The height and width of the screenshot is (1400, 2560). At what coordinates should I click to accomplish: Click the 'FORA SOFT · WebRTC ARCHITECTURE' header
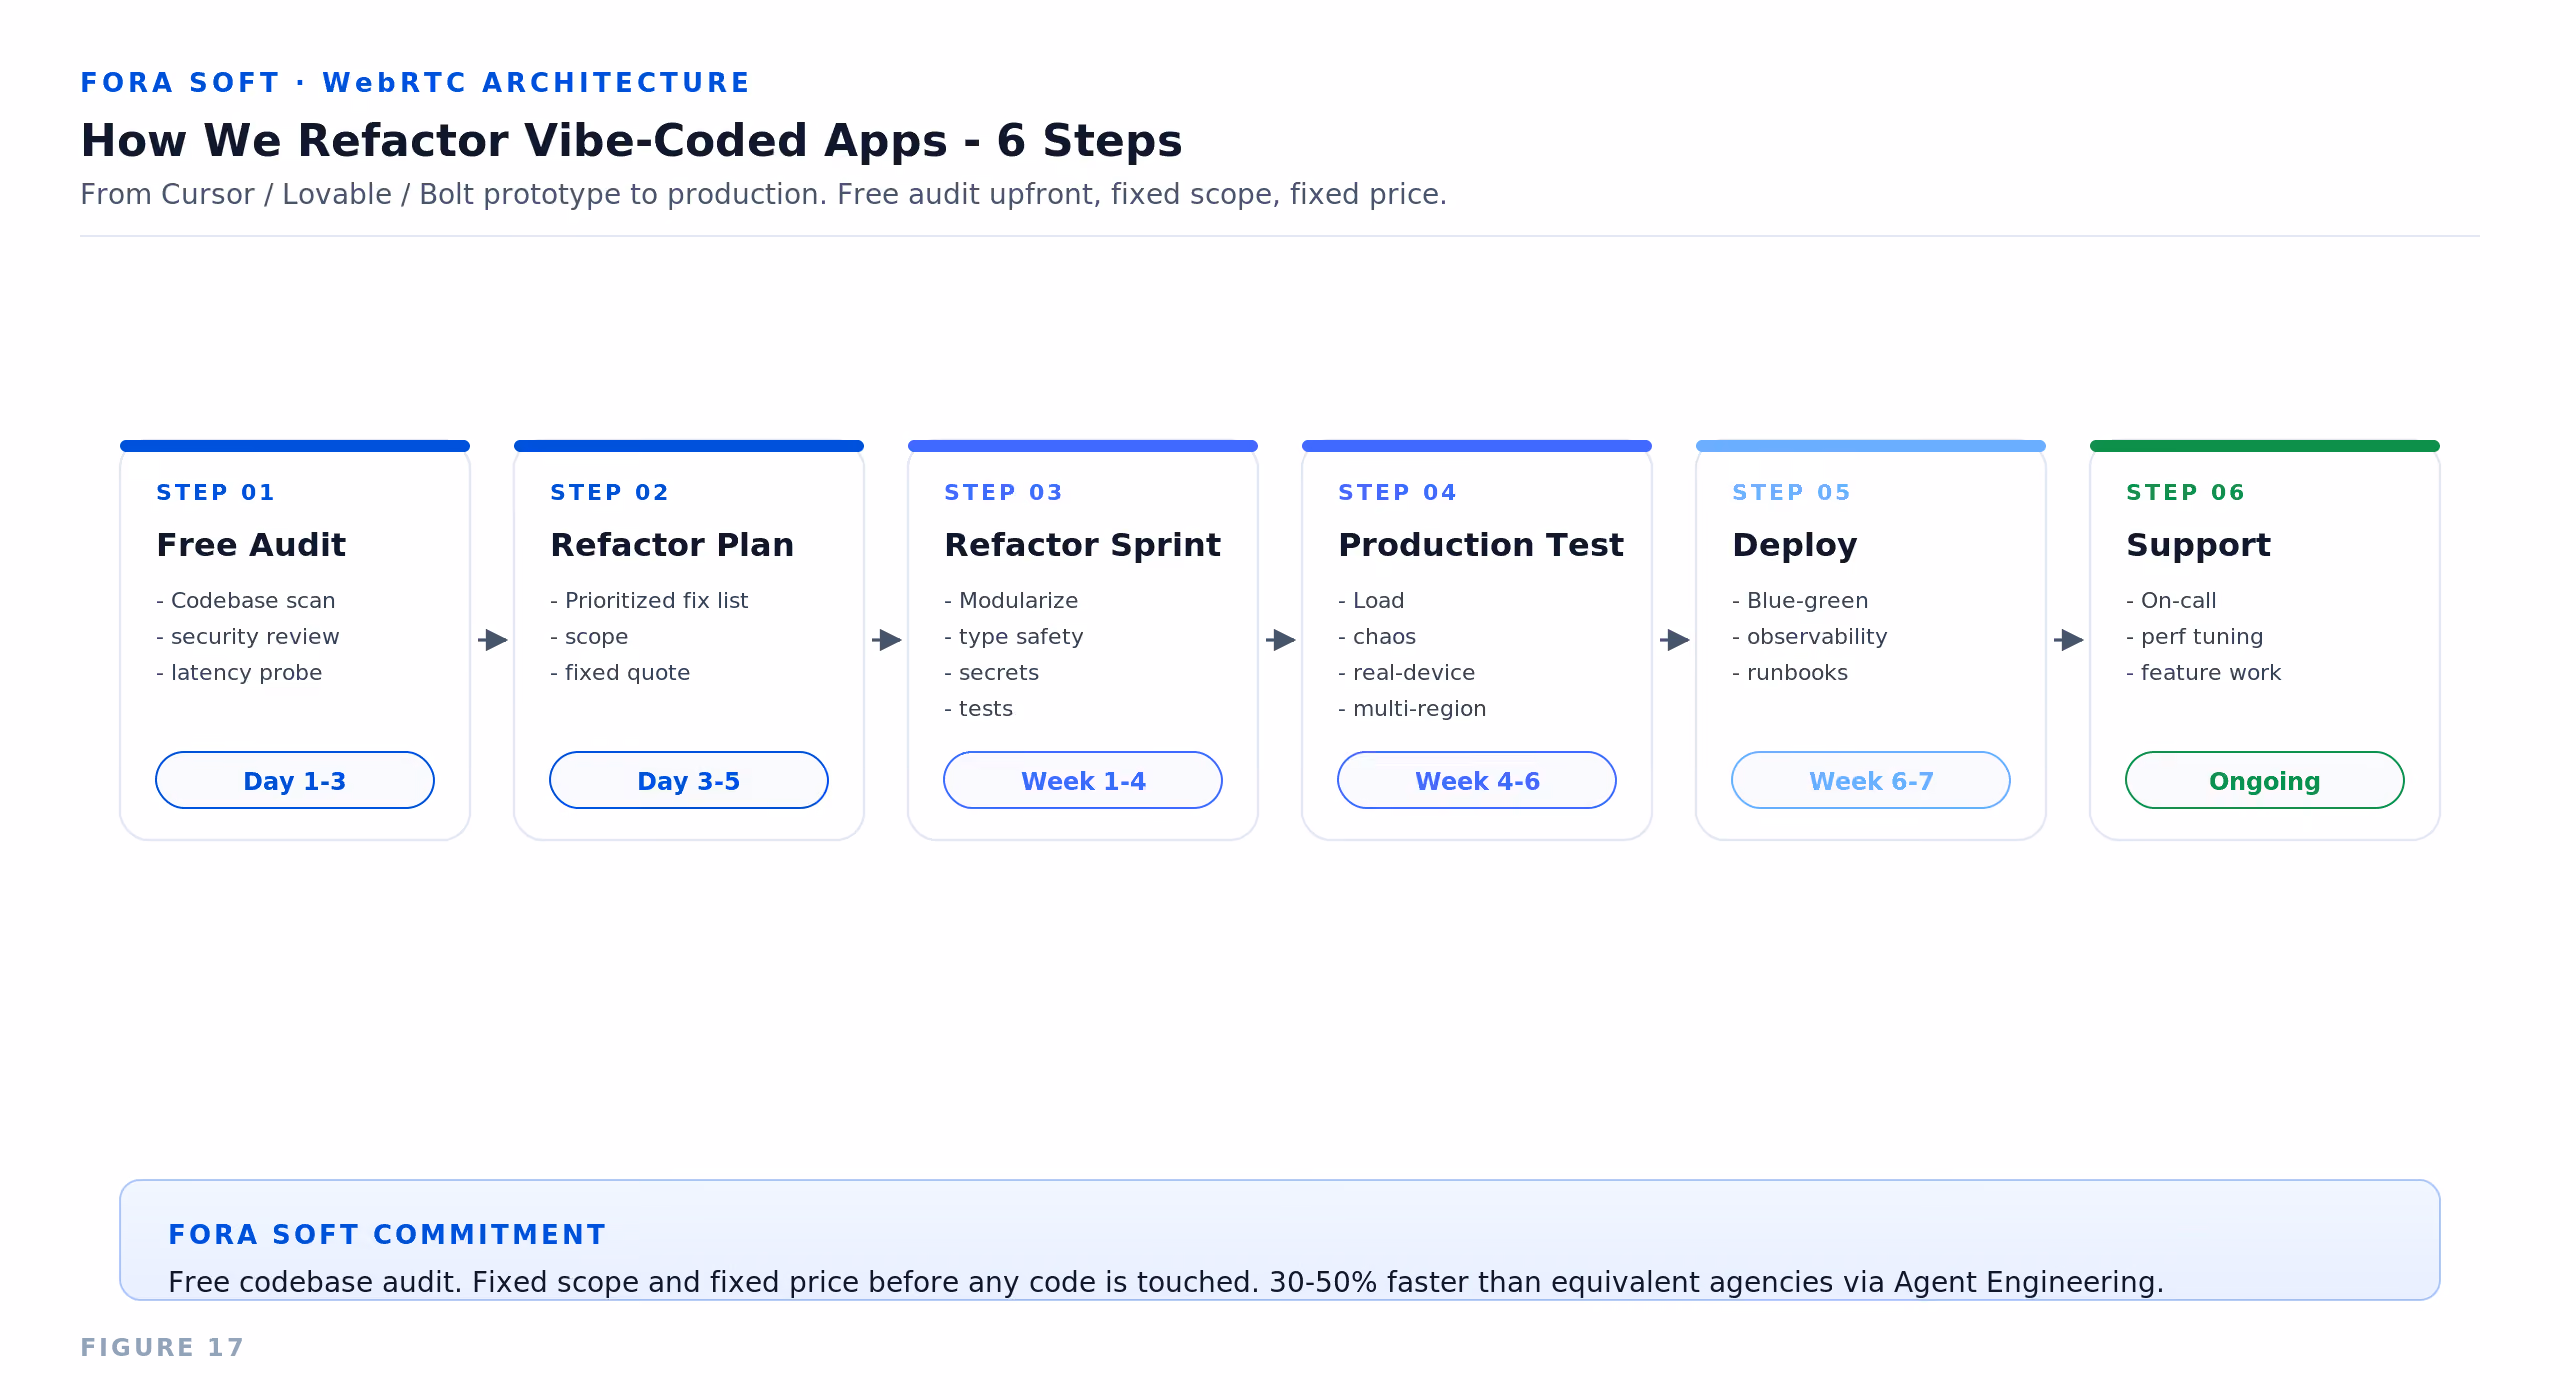pyautogui.click(x=415, y=82)
